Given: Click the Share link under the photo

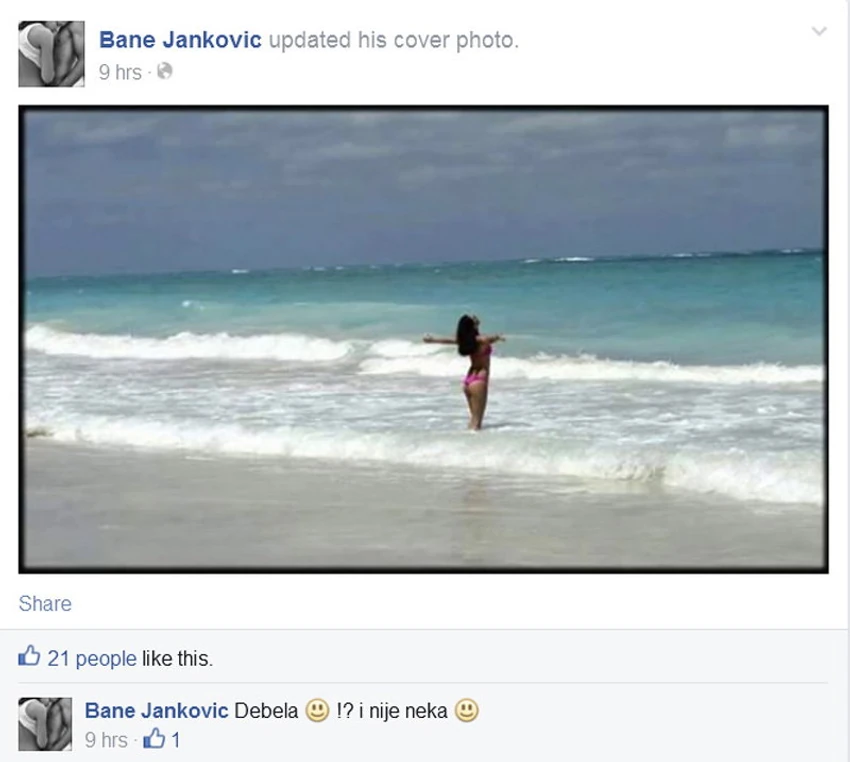Looking at the screenshot, I should click(x=45, y=604).
